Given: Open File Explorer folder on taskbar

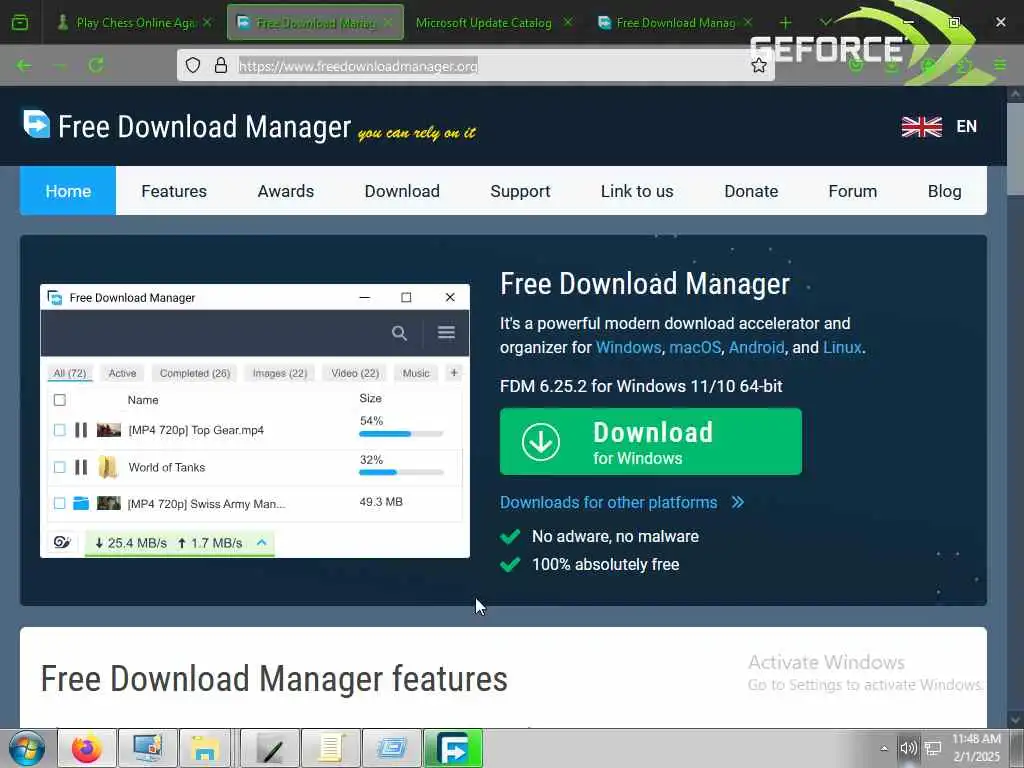Looking at the screenshot, I should 205,748.
